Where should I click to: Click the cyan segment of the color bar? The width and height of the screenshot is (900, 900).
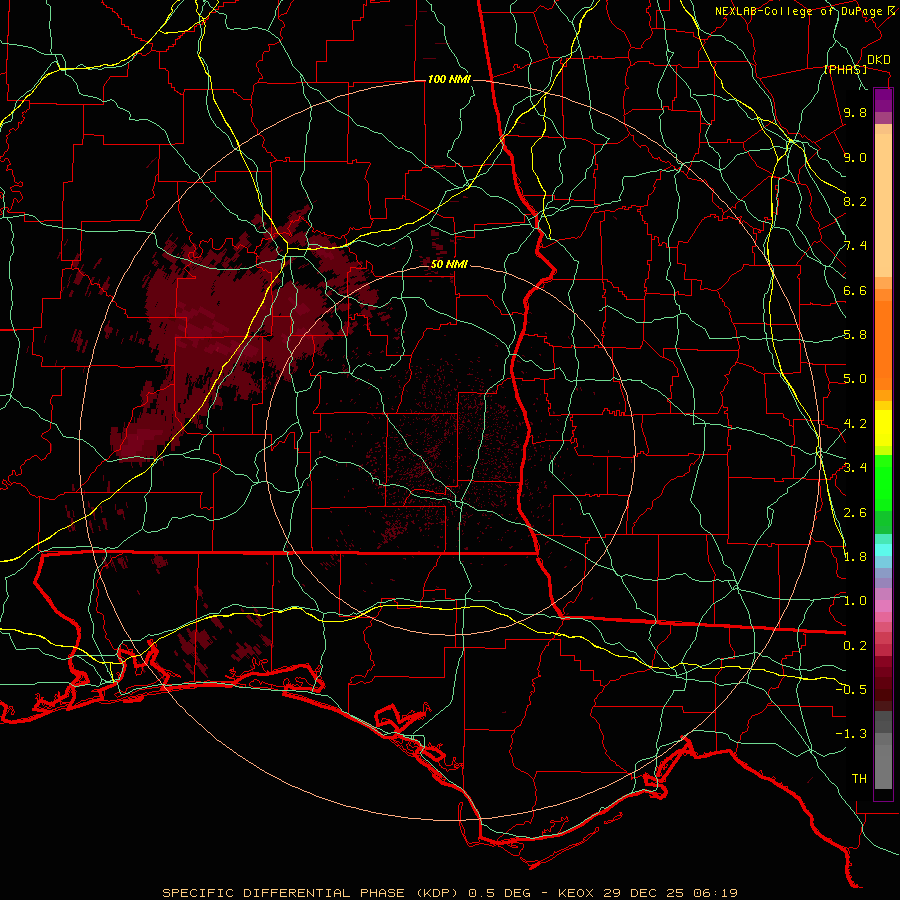click(x=883, y=549)
